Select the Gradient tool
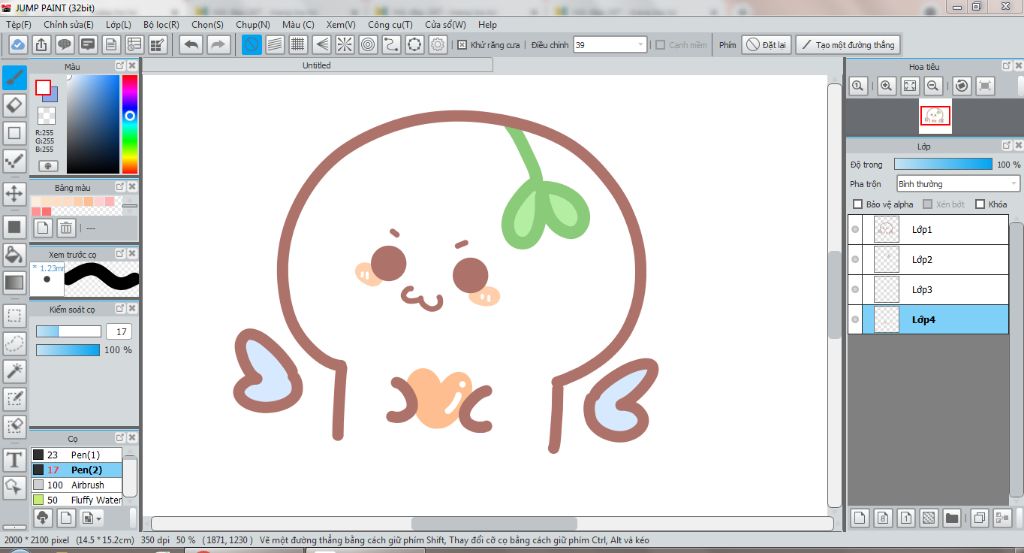 click(x=14, y=283)
